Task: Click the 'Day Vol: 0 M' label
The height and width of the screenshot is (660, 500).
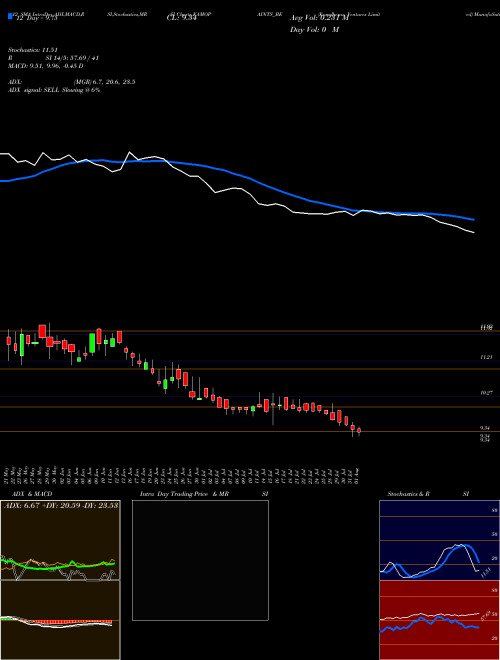Action: [314, 29]
